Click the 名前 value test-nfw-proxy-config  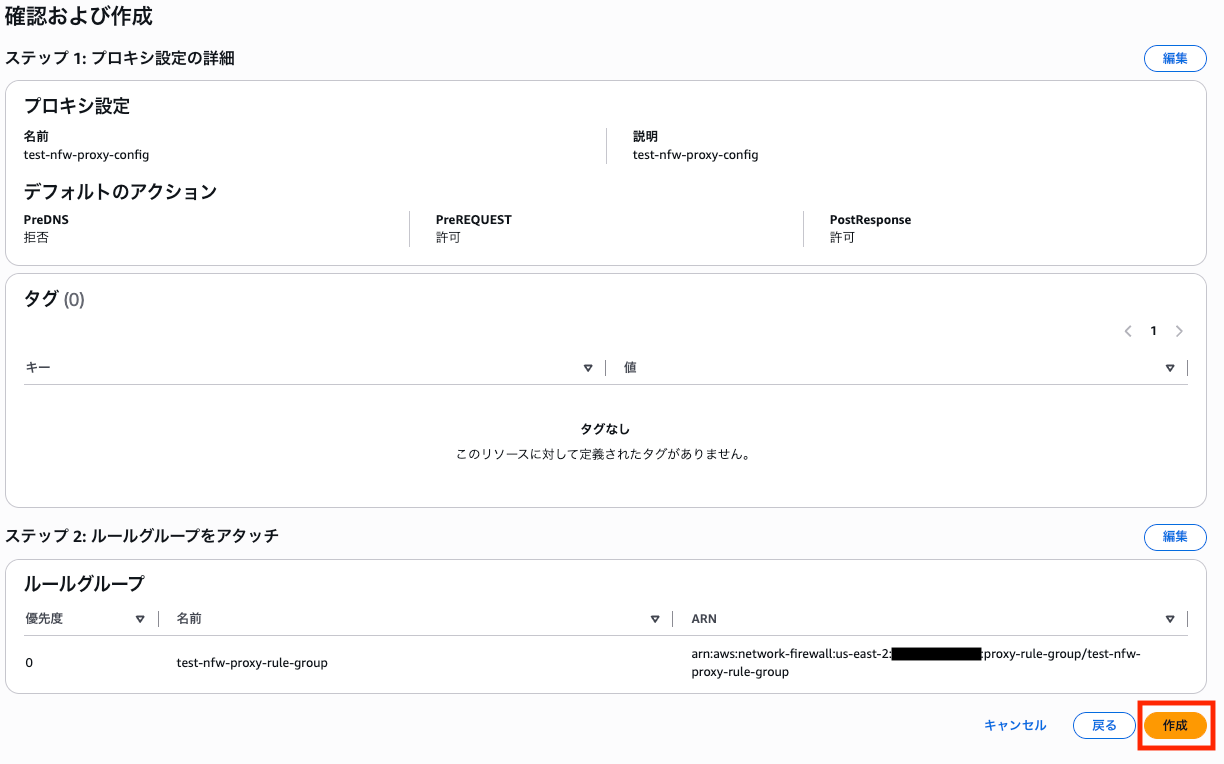86,155
